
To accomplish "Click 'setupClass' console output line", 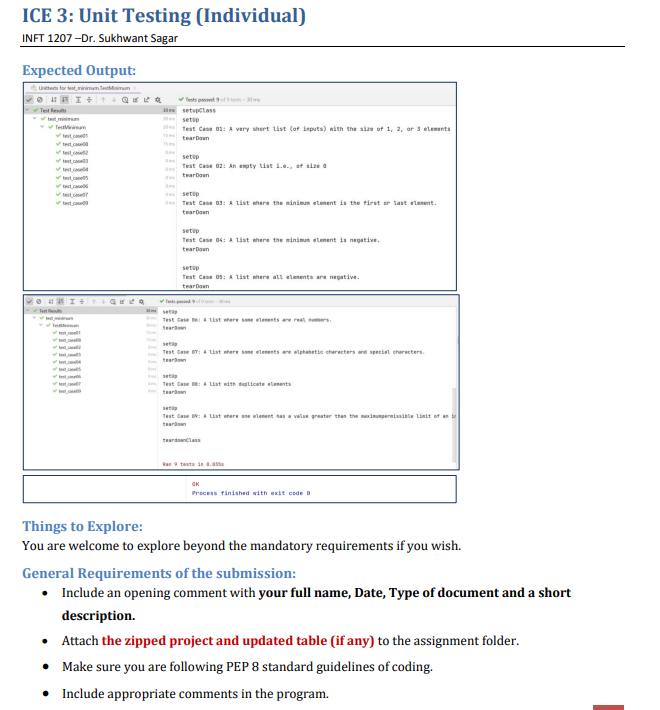I will point(199,110).
